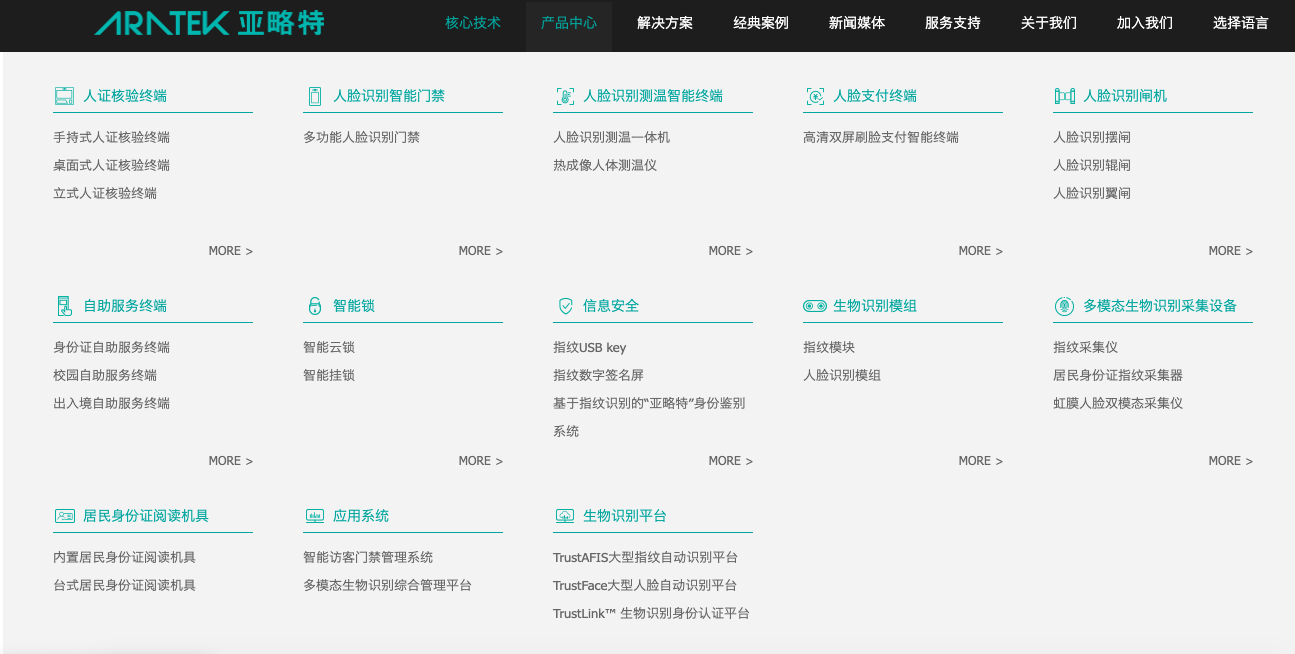This screenshot has height=654, width=1295.
Task: Open 智能访客门禁管理系统 link
Action: 368,557
